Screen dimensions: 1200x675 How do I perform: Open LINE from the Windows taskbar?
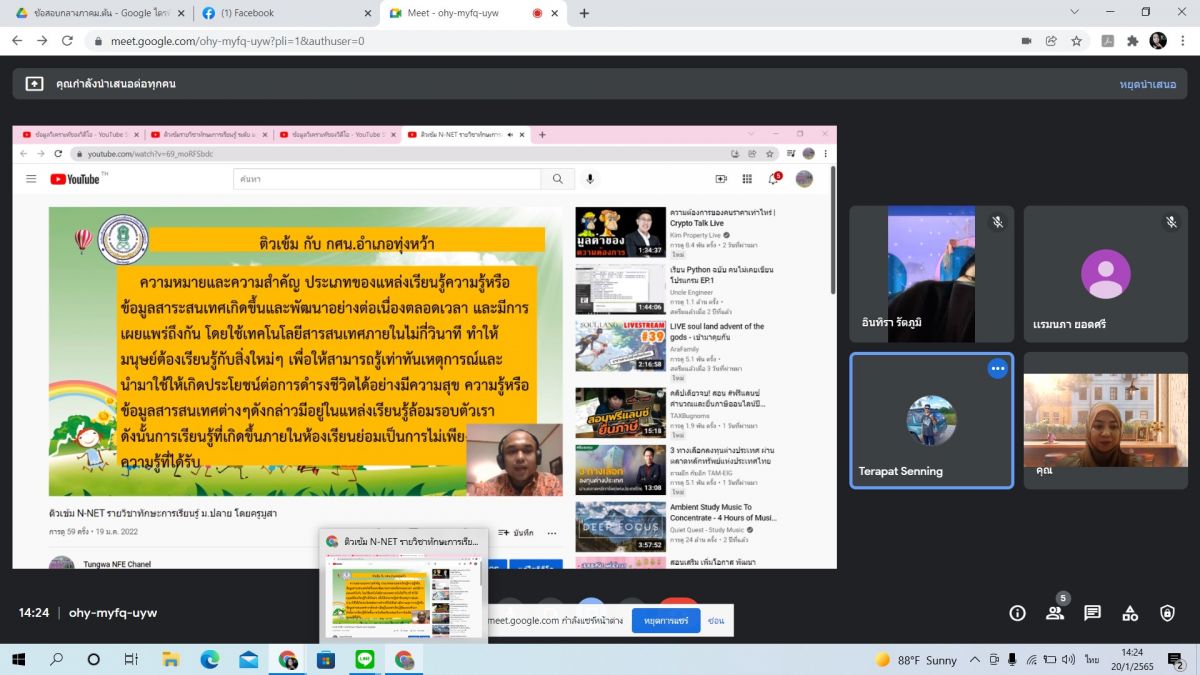tap(364, 660)
